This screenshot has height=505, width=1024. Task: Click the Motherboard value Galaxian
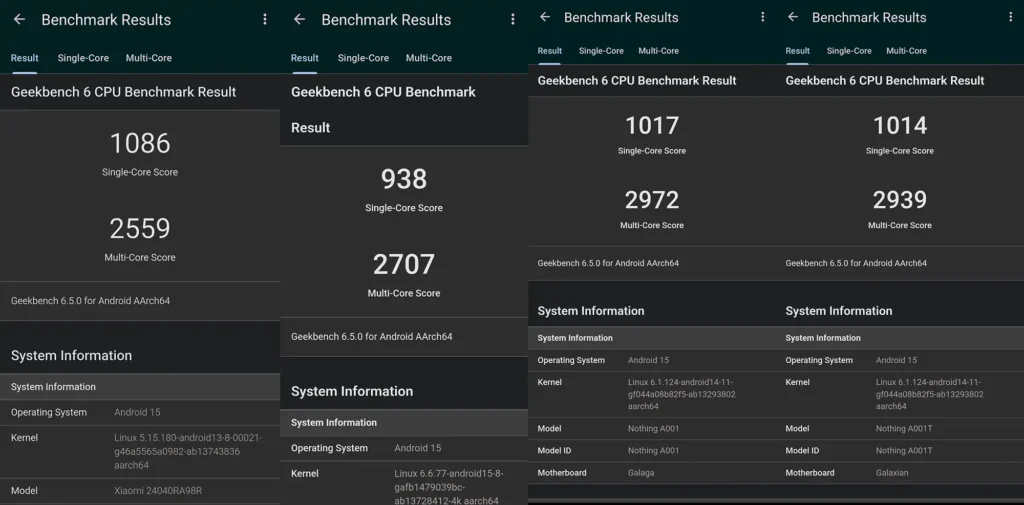pos(892,473)
